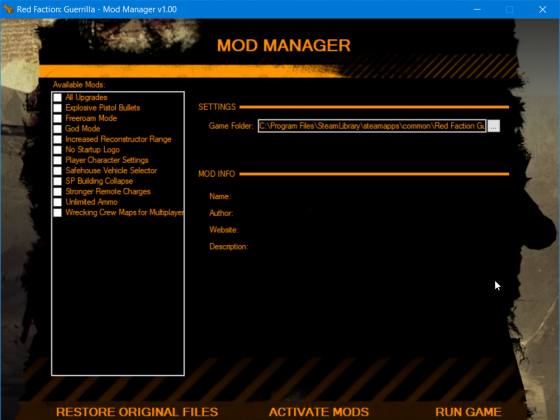Enable Increased Reconstructor Range checkbox
The image size is (560, 420).
click(58, 139)
